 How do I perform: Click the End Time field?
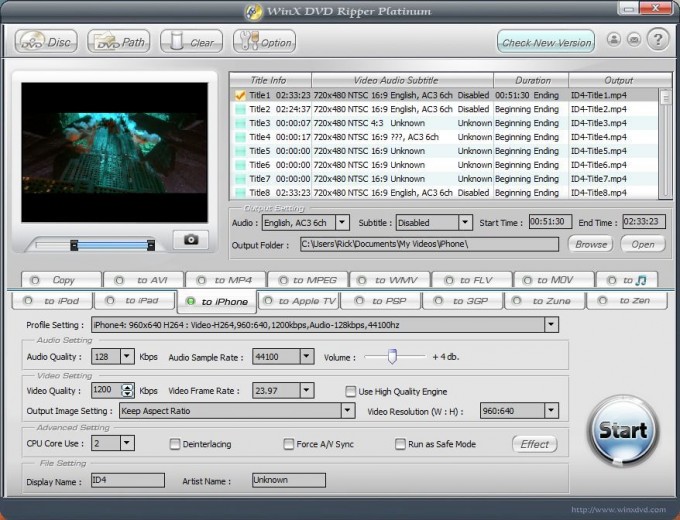644,222
